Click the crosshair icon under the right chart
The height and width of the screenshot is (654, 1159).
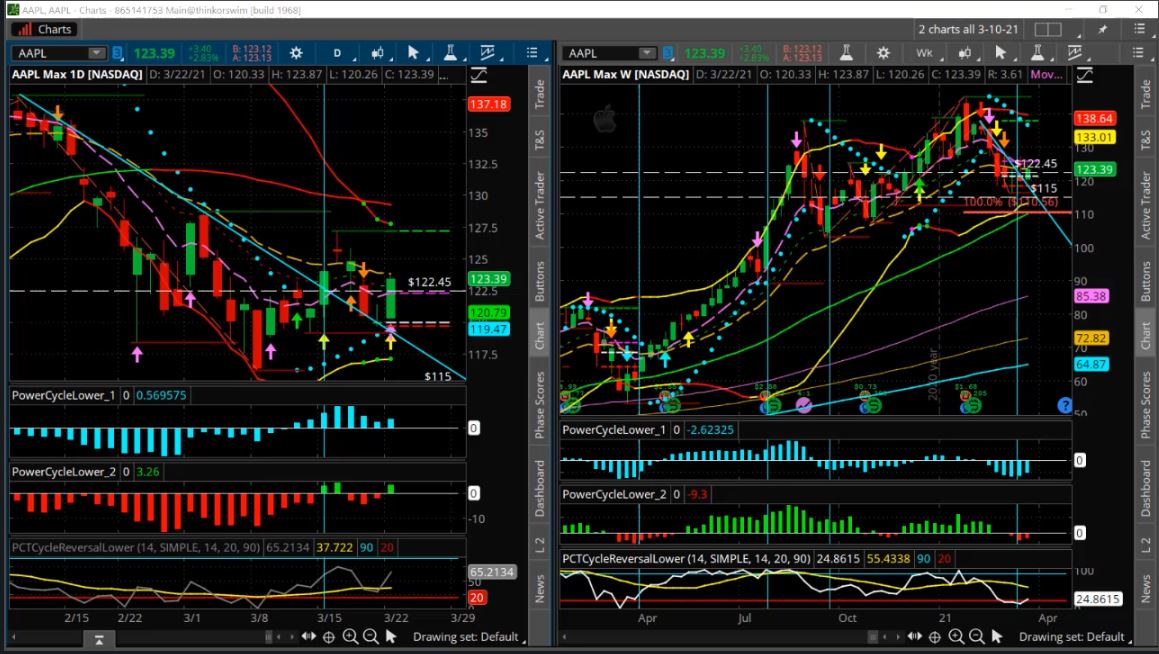pyautogui.click(x=935, y=636)
